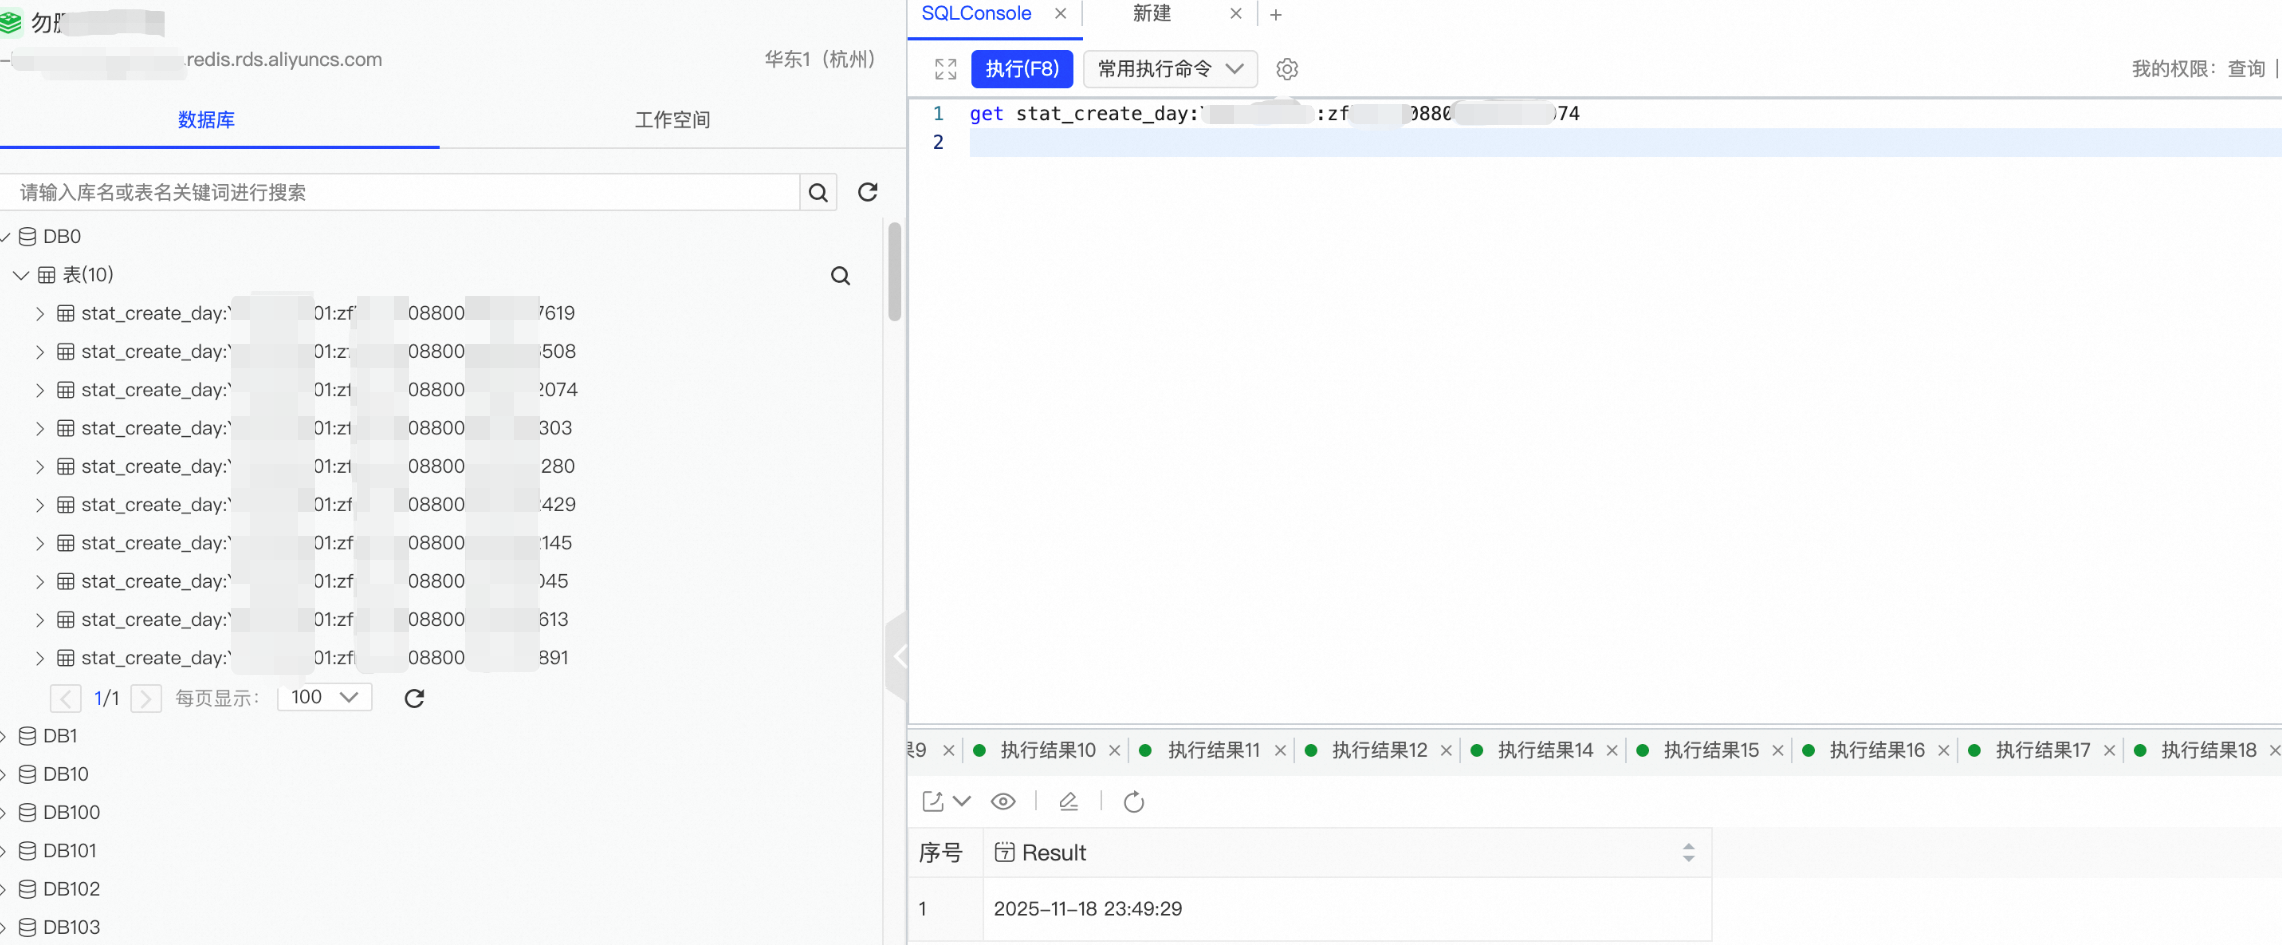Close the SQLConsole tab

click(1060, 13)
